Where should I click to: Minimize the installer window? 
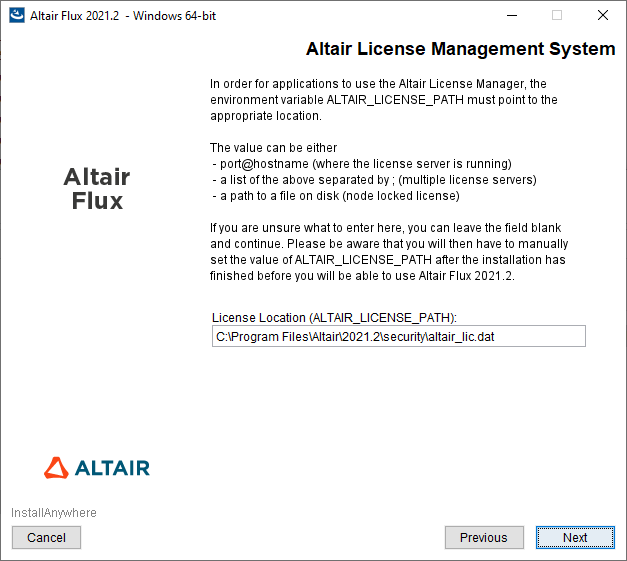click(x=510, y=15)
